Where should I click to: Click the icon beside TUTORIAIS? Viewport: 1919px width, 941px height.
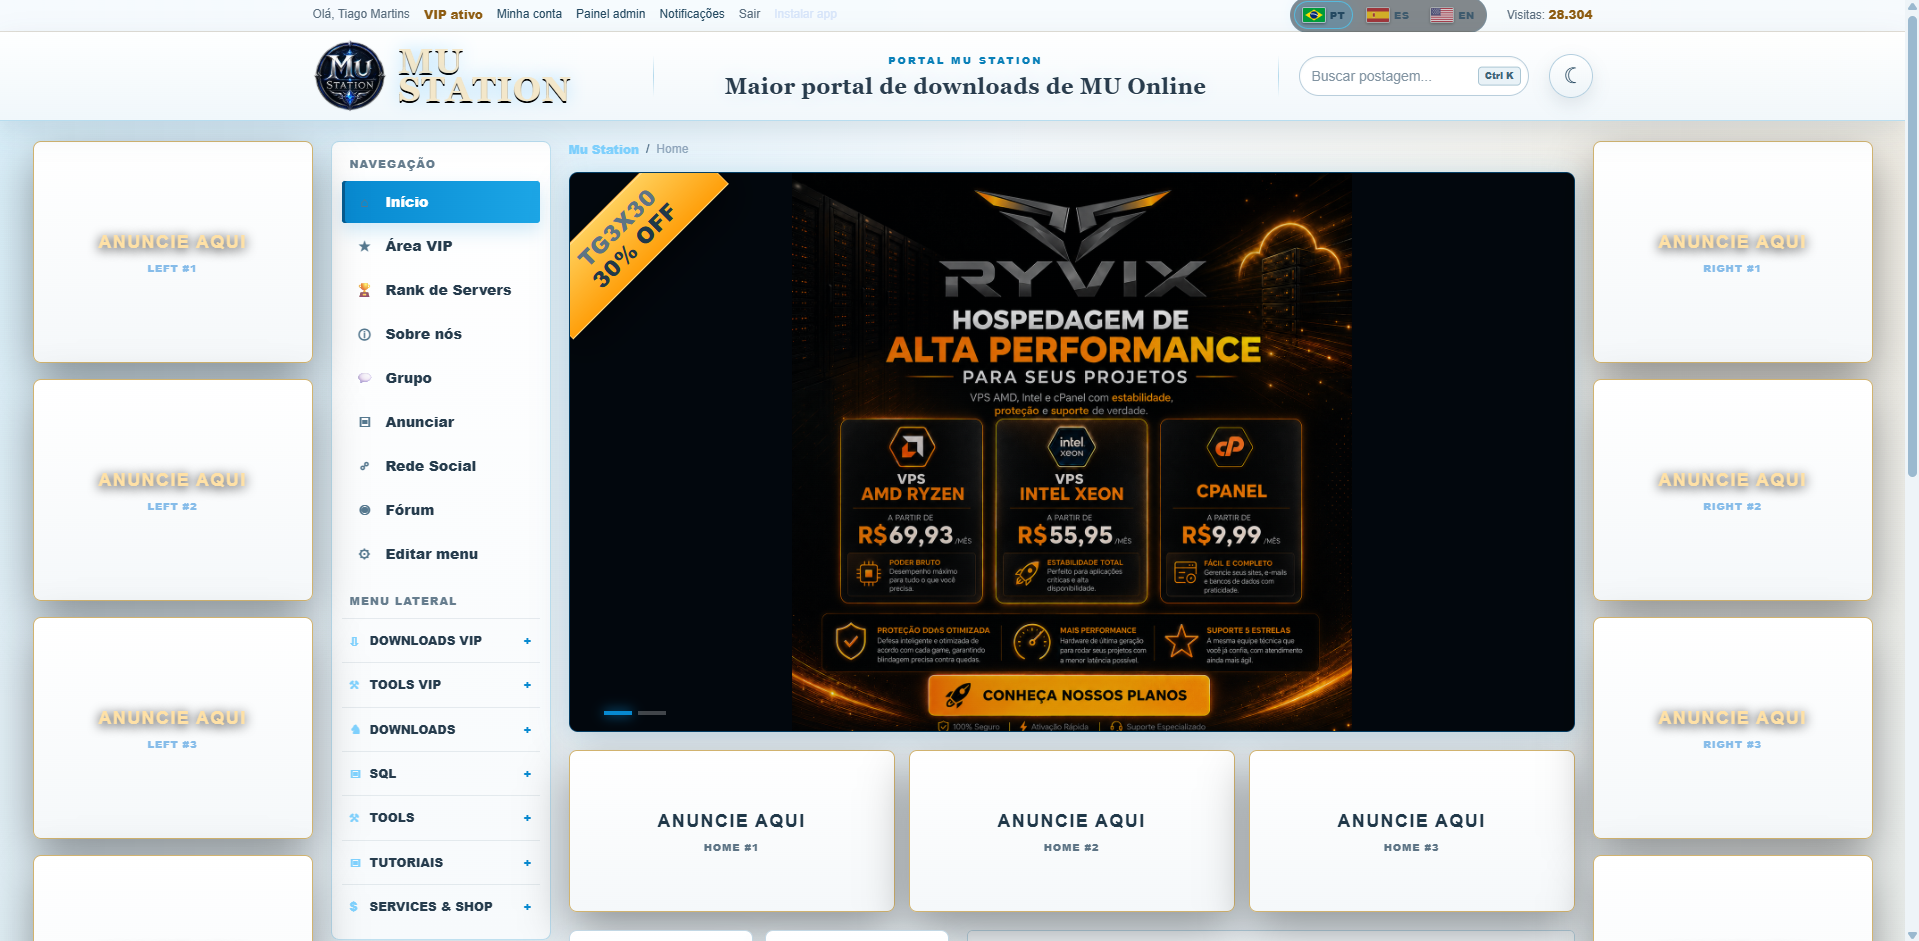click(x=354, y=863)
